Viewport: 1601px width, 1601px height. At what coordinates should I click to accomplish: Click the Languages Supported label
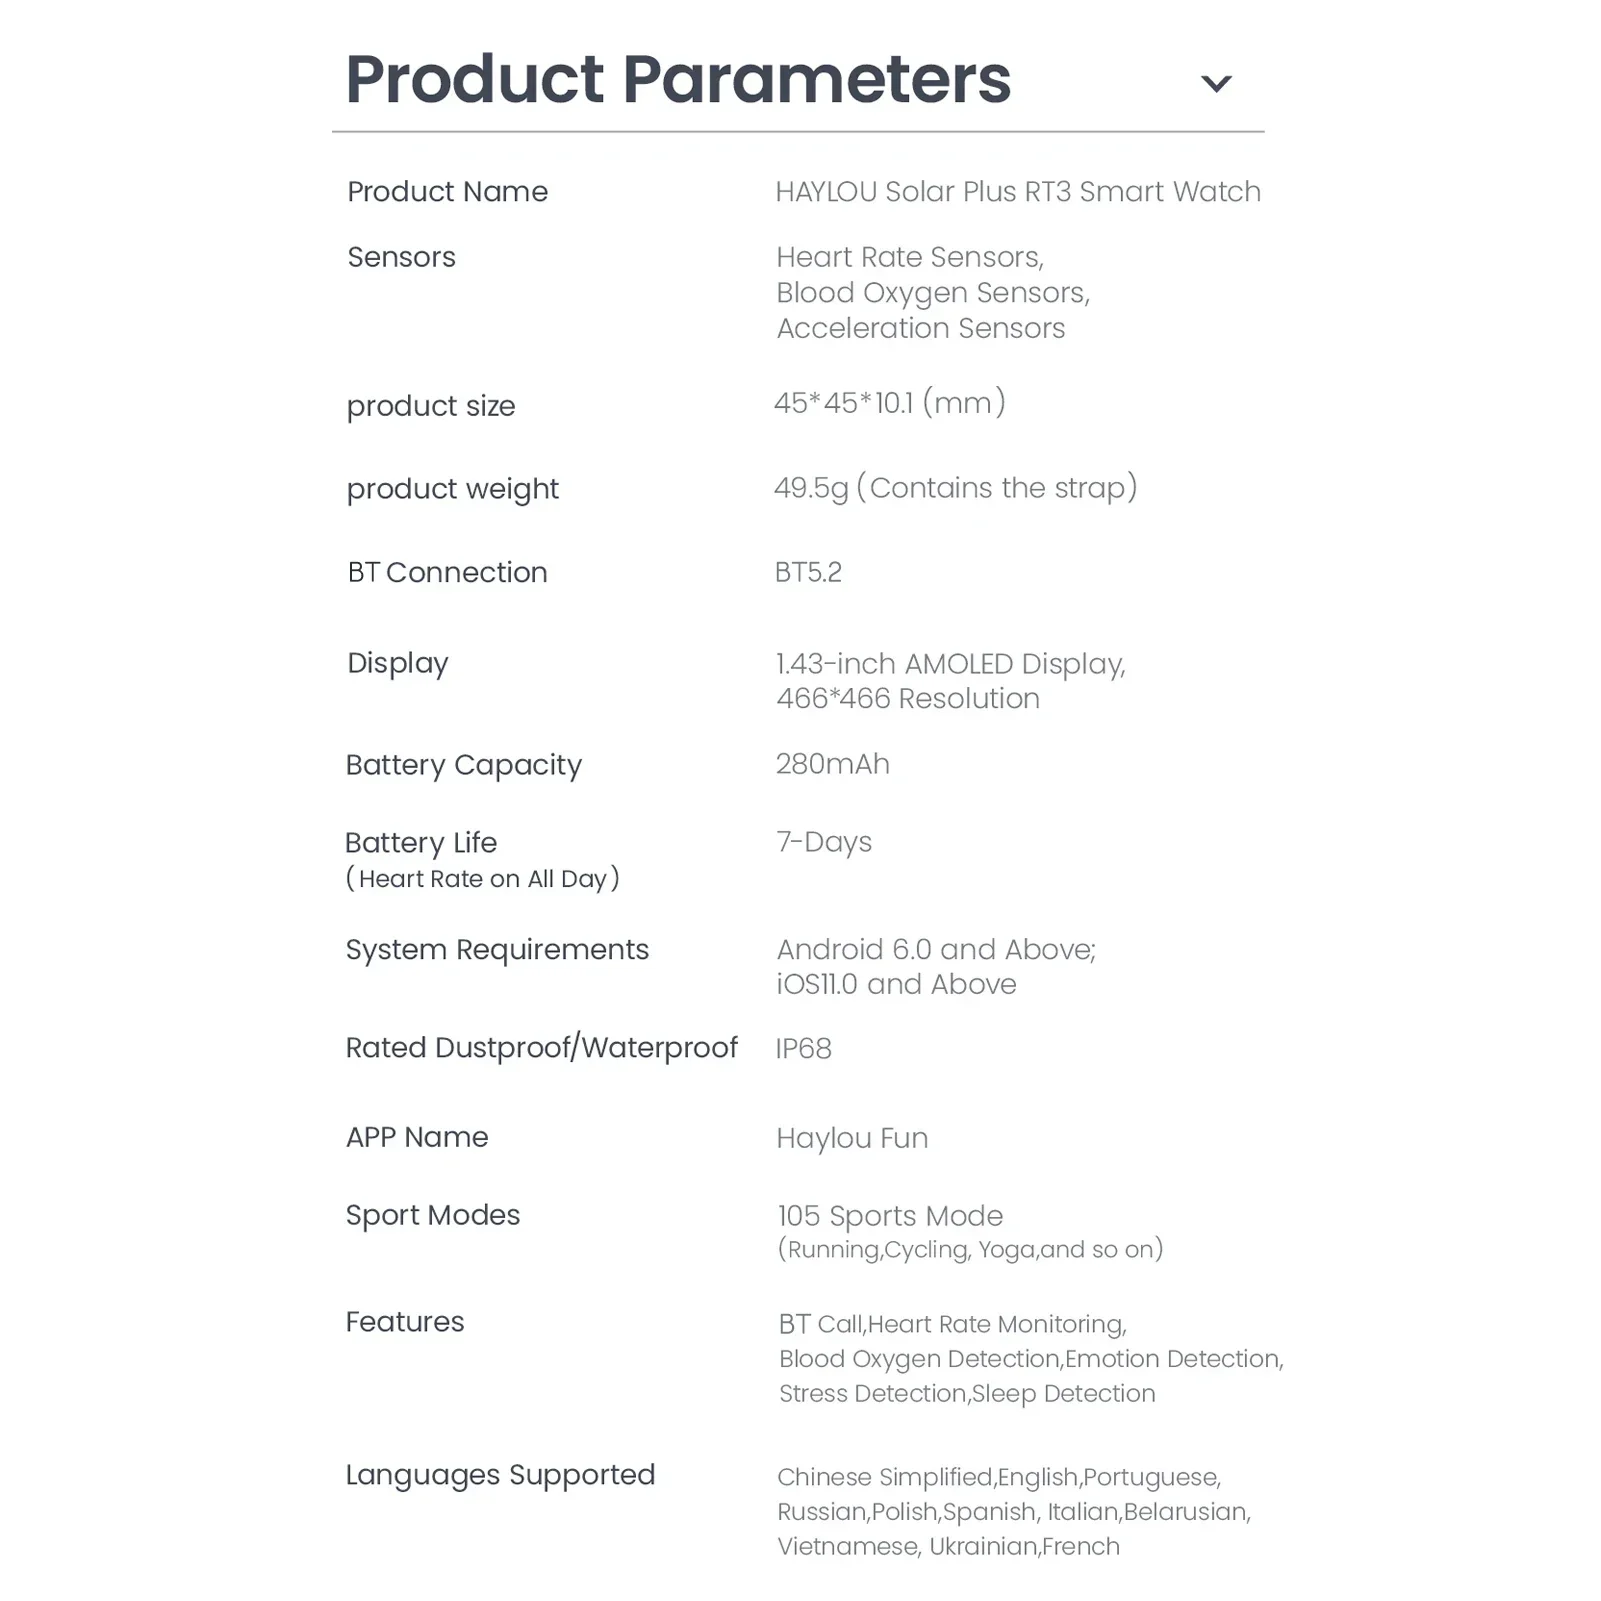pyautogui.click(x=500, y=1475)
